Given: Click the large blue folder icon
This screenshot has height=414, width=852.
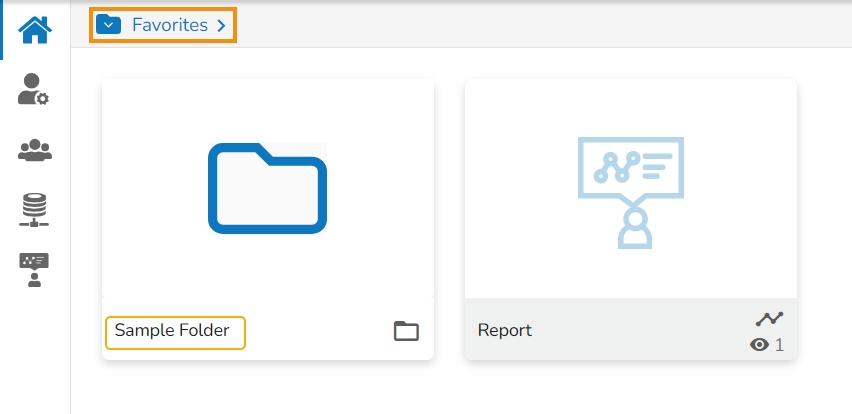Looking at the screenshot, I should pyautogui.click(x=268, y=189).
